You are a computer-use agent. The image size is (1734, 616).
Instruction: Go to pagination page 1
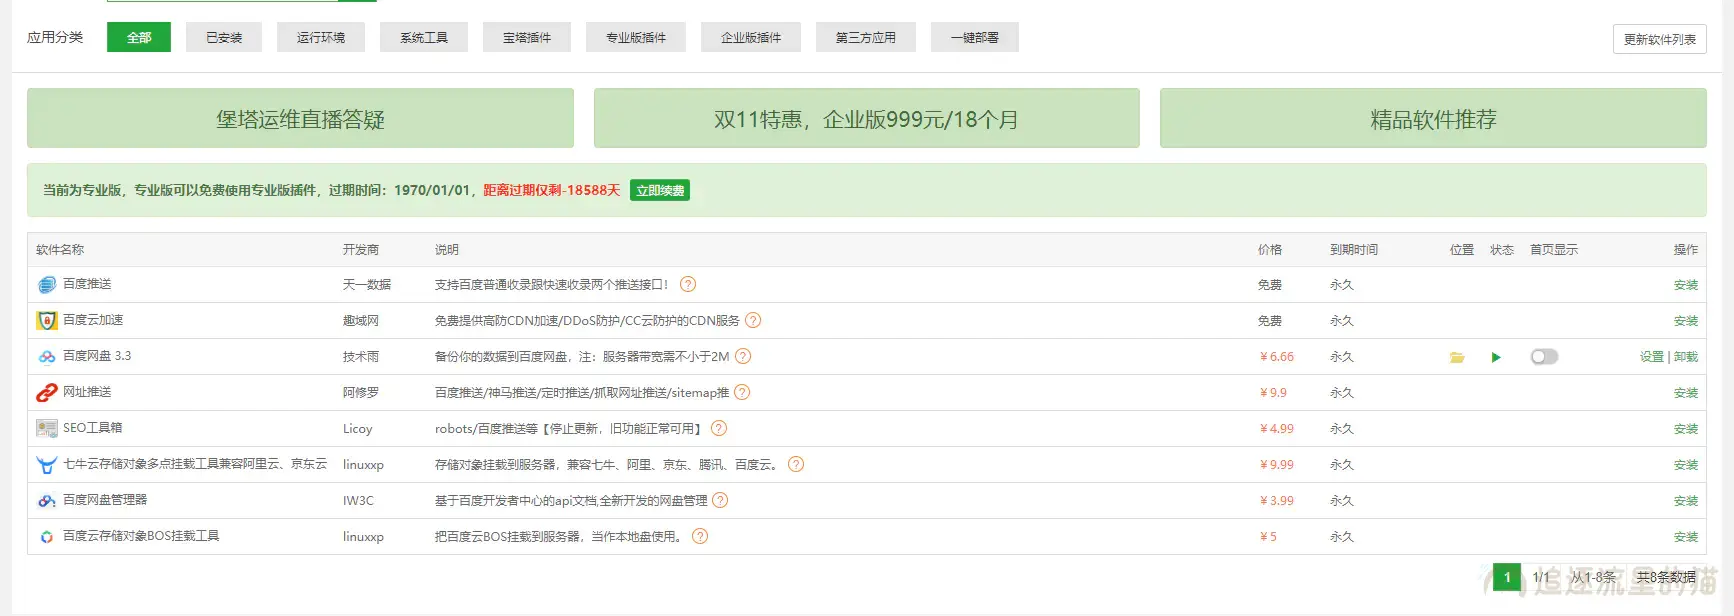tap(1507, 577)
